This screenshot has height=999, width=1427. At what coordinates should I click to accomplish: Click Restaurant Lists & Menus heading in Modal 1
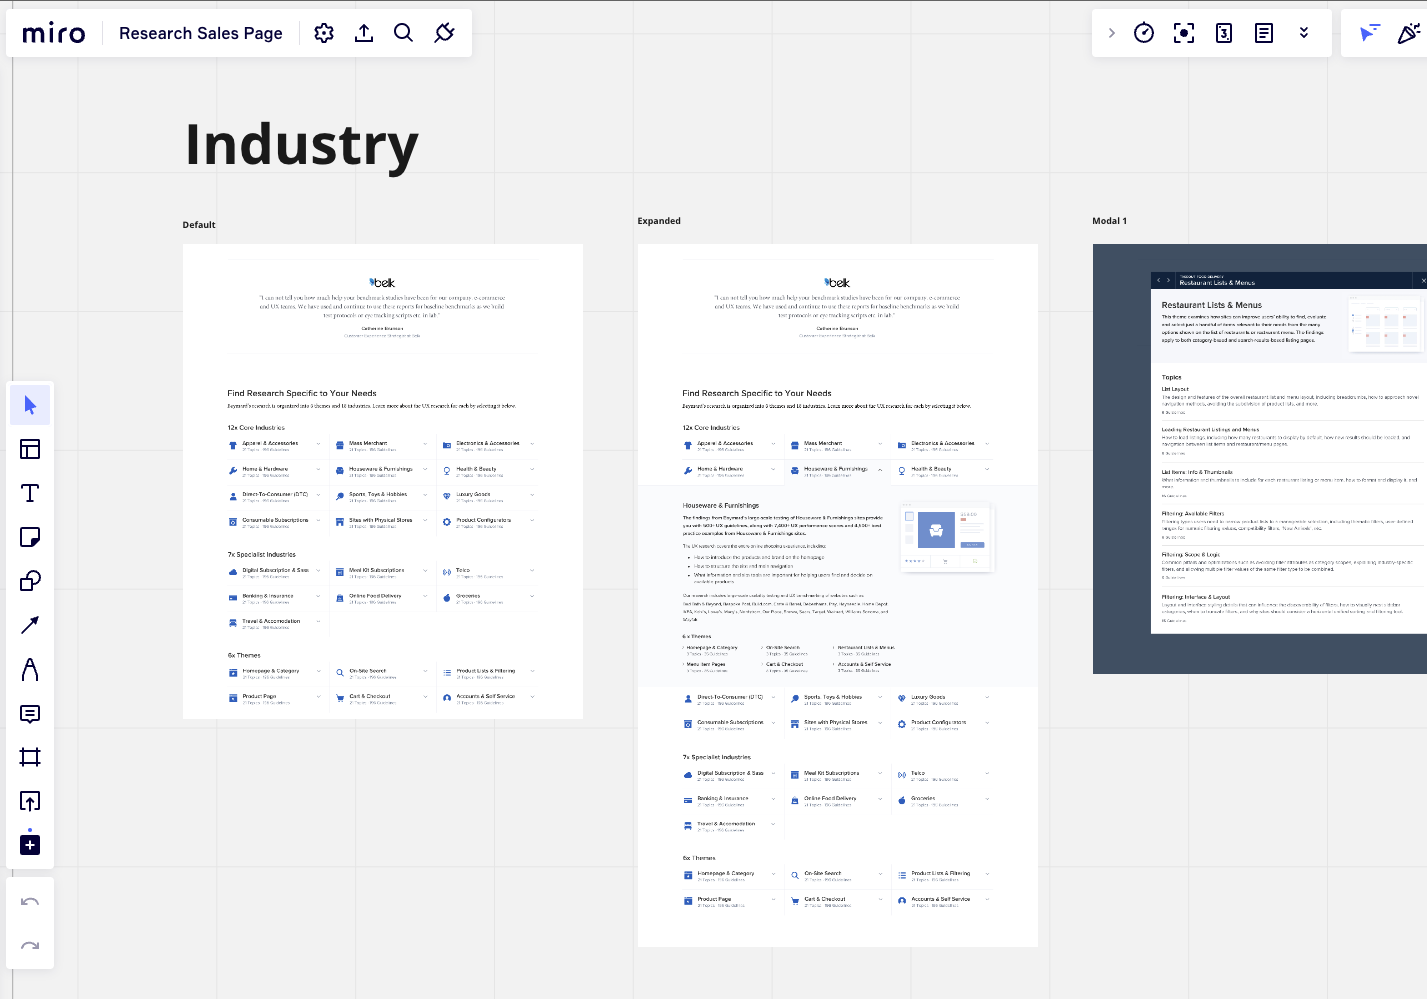pyautogui.click(x=1211, y=305)
